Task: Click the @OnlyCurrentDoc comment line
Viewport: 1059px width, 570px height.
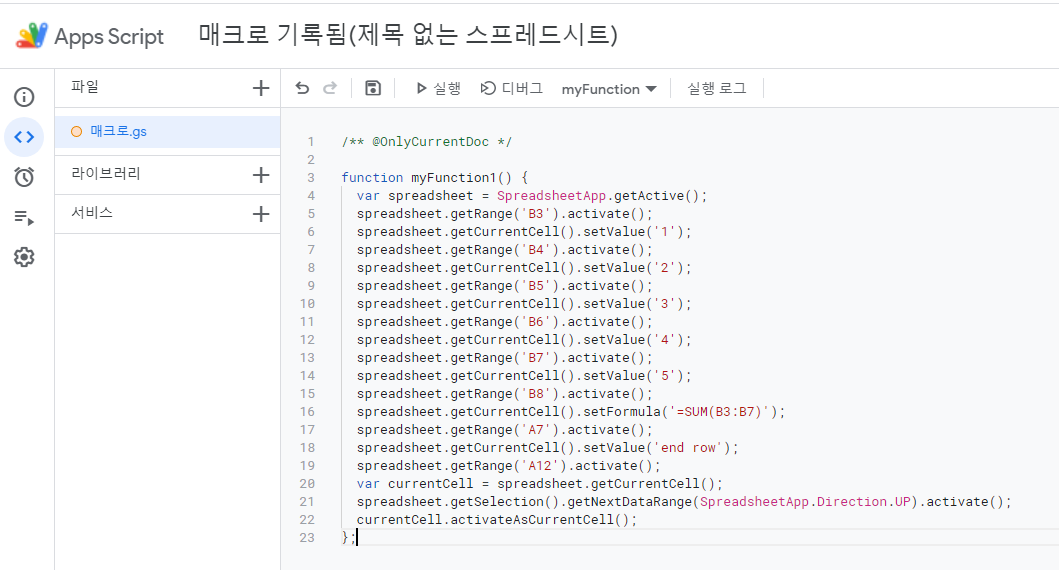Action: (426, 142)
